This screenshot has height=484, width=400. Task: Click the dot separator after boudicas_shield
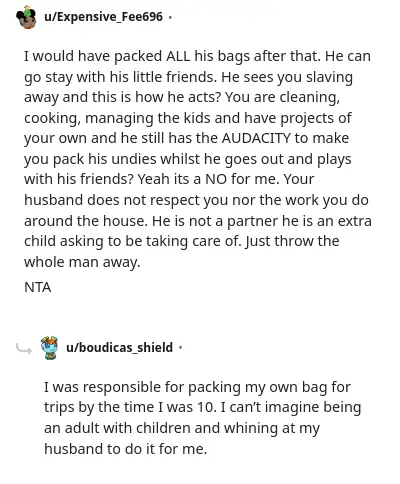180,348
